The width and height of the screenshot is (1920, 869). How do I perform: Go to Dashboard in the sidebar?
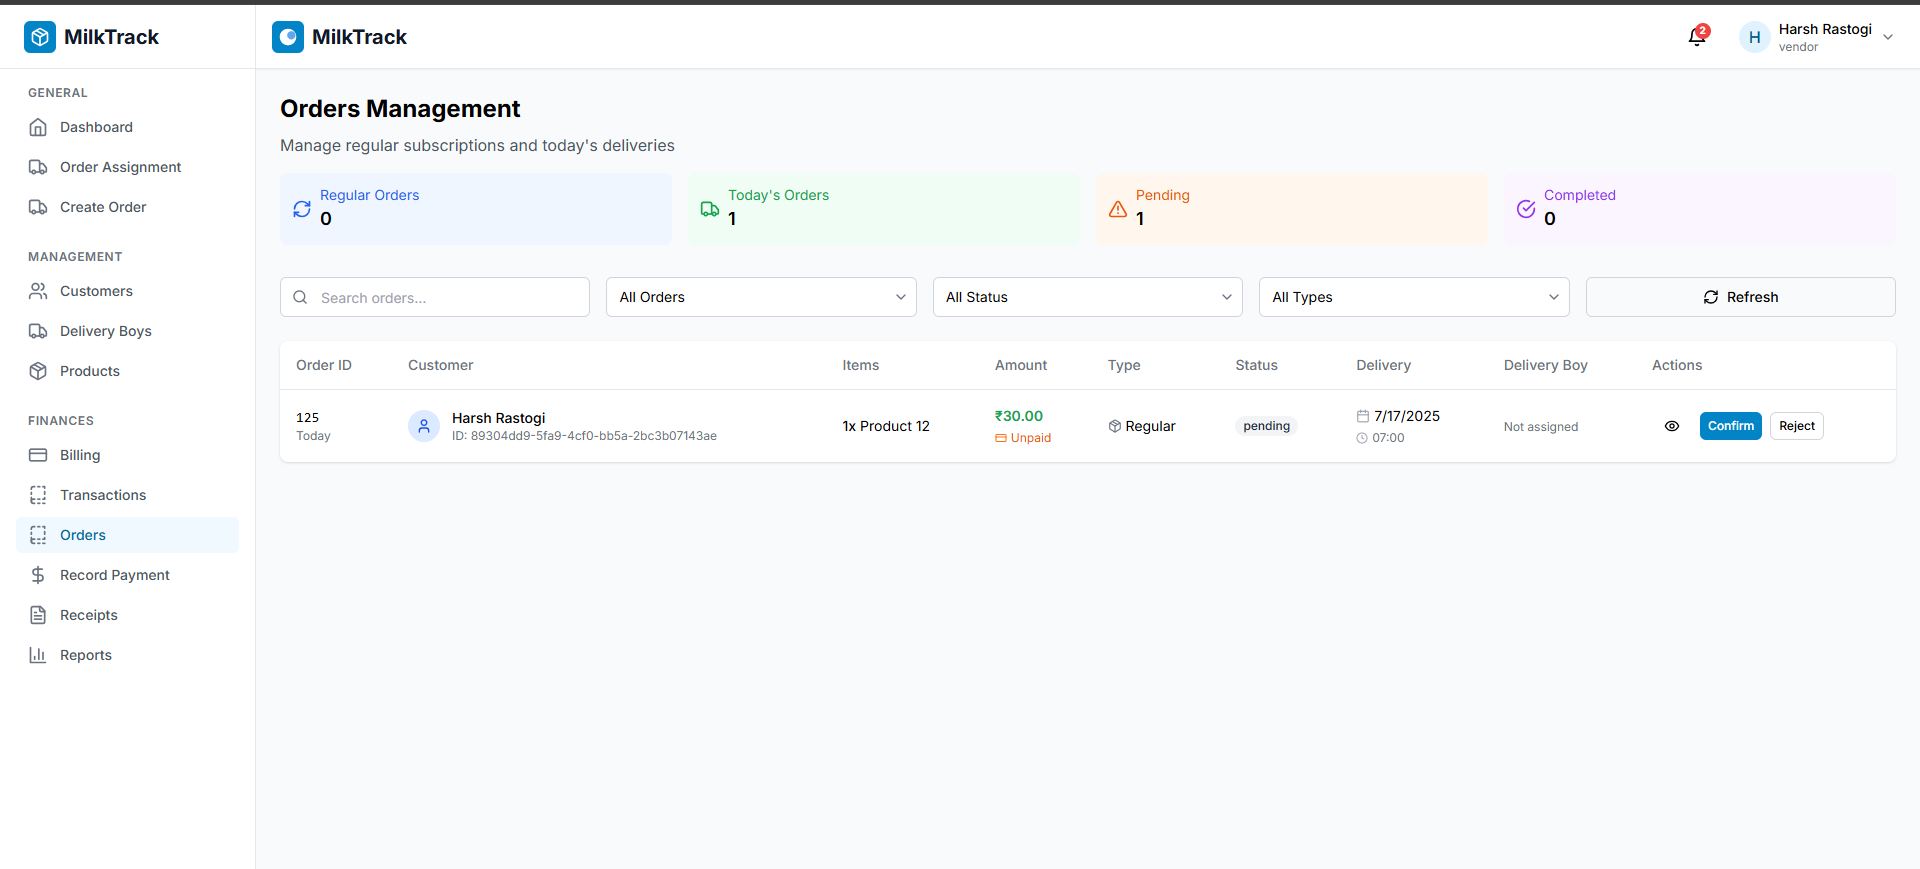(96, 127)
